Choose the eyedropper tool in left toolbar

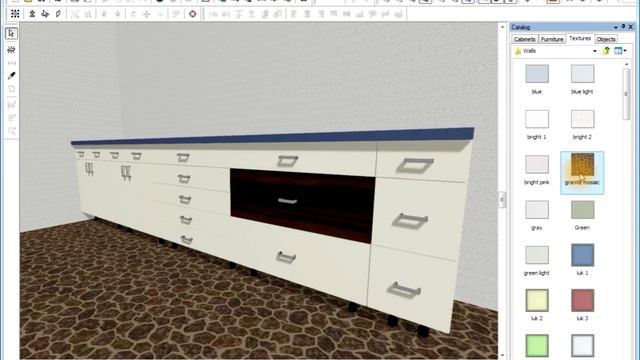[11, 76]
